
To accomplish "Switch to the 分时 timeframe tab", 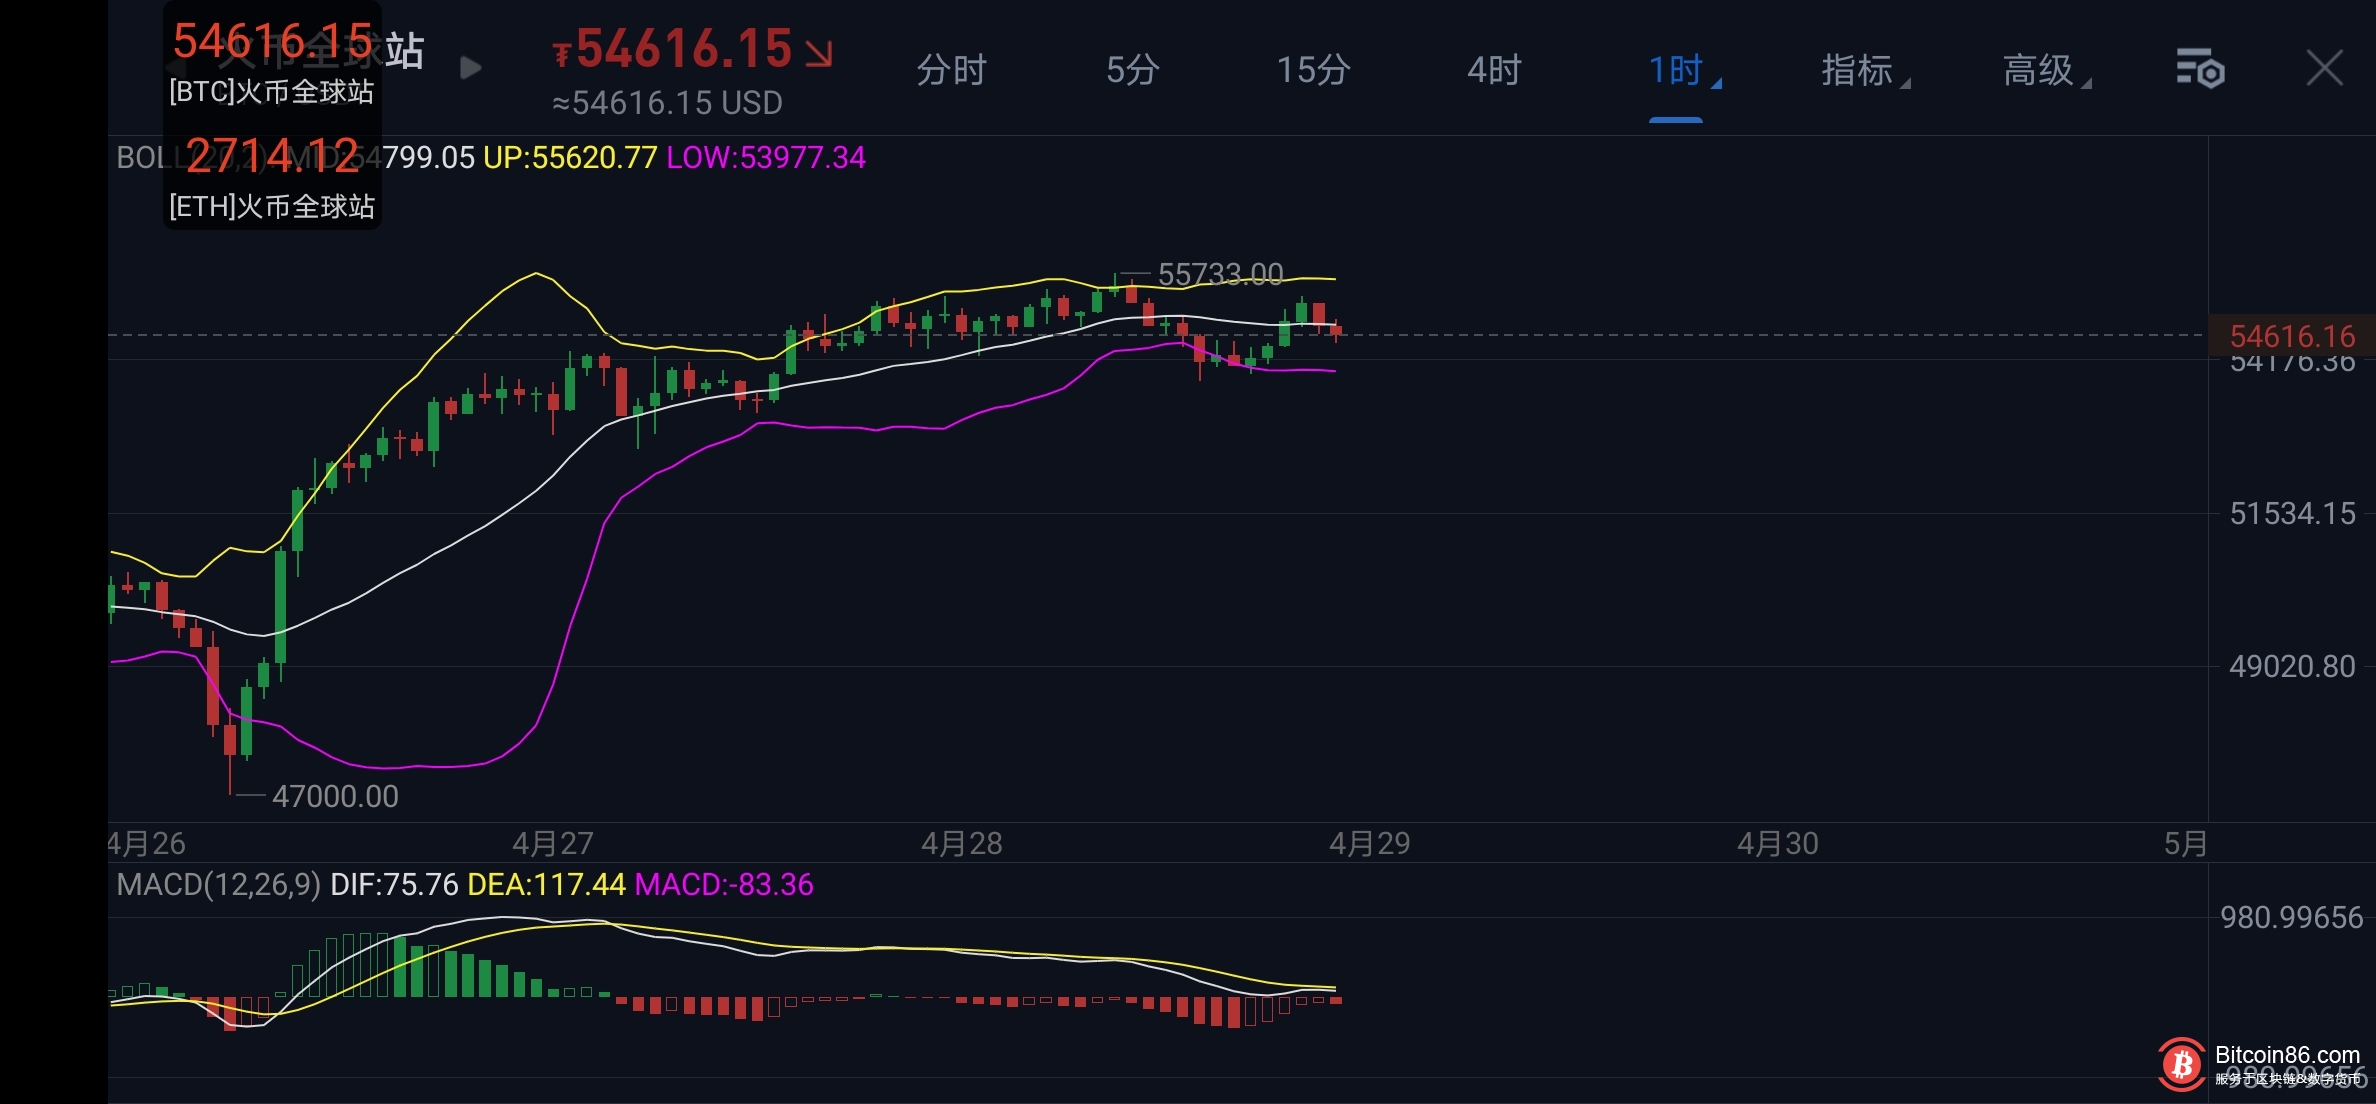I will (951, 70).
